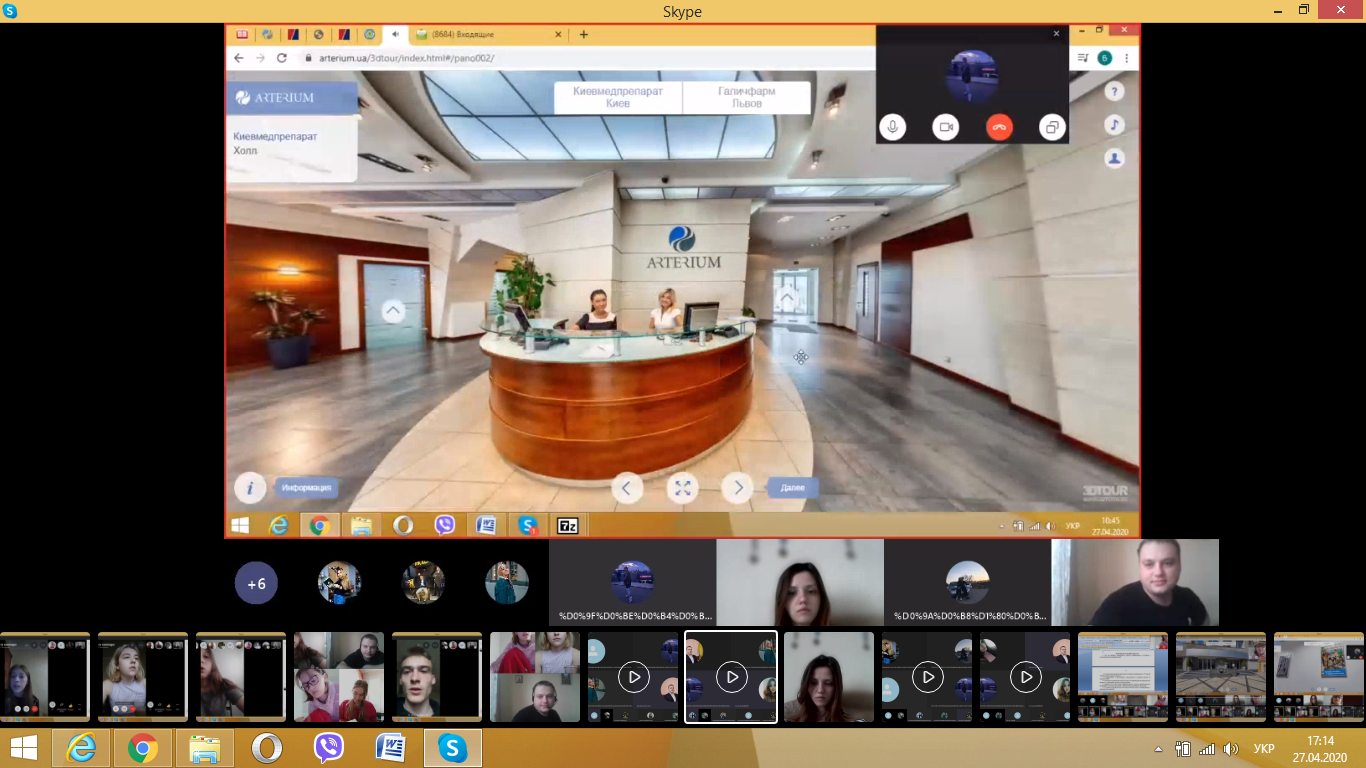The width and height of the screenshot is (1366, 768).
Task: Open Viber from the main Windows taskbar
Action: point(329,748)
